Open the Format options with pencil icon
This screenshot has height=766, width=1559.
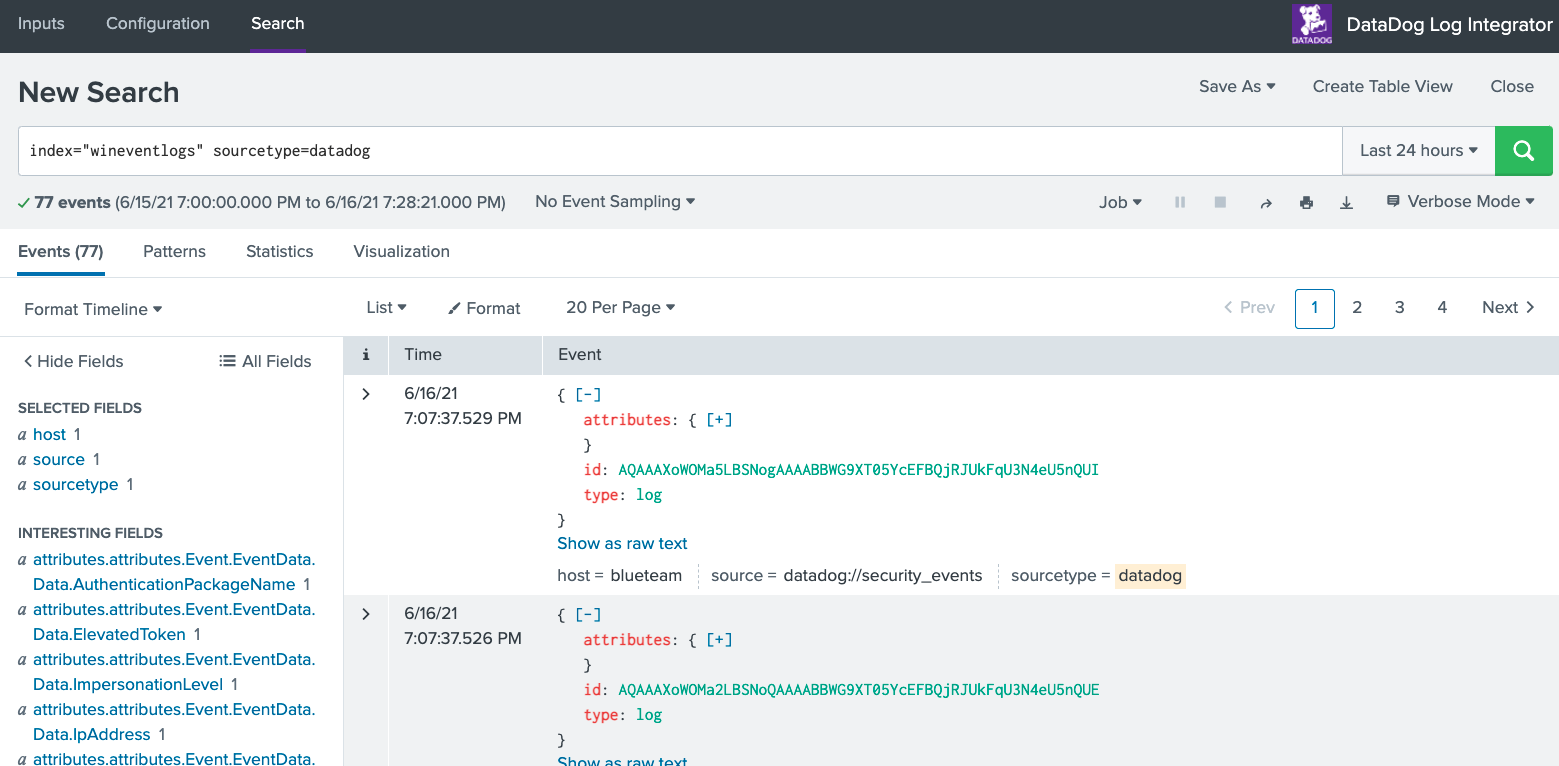coord(484,308)
